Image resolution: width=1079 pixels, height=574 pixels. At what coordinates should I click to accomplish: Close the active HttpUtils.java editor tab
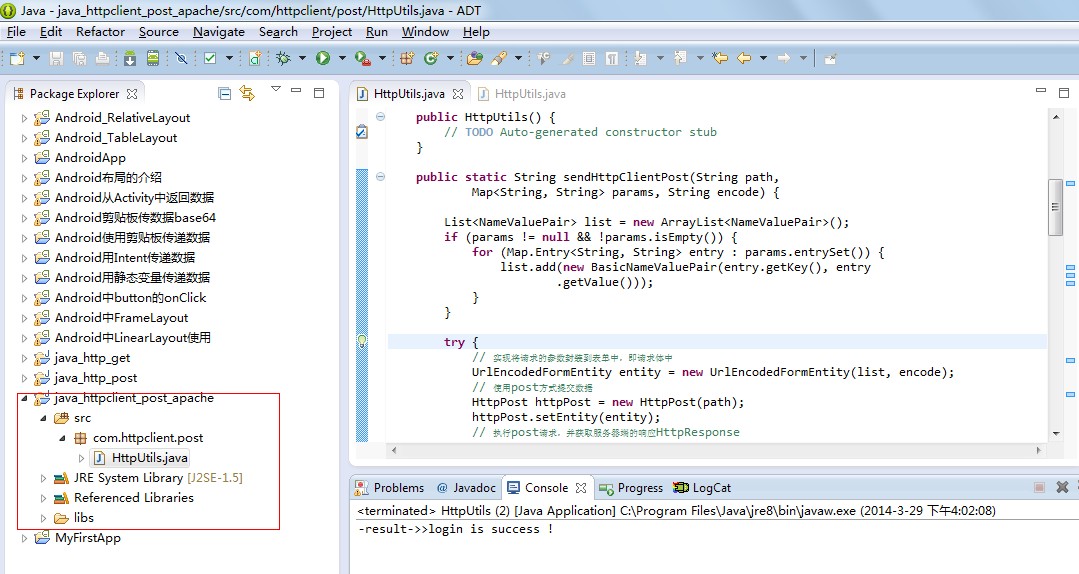pos(458,94)
